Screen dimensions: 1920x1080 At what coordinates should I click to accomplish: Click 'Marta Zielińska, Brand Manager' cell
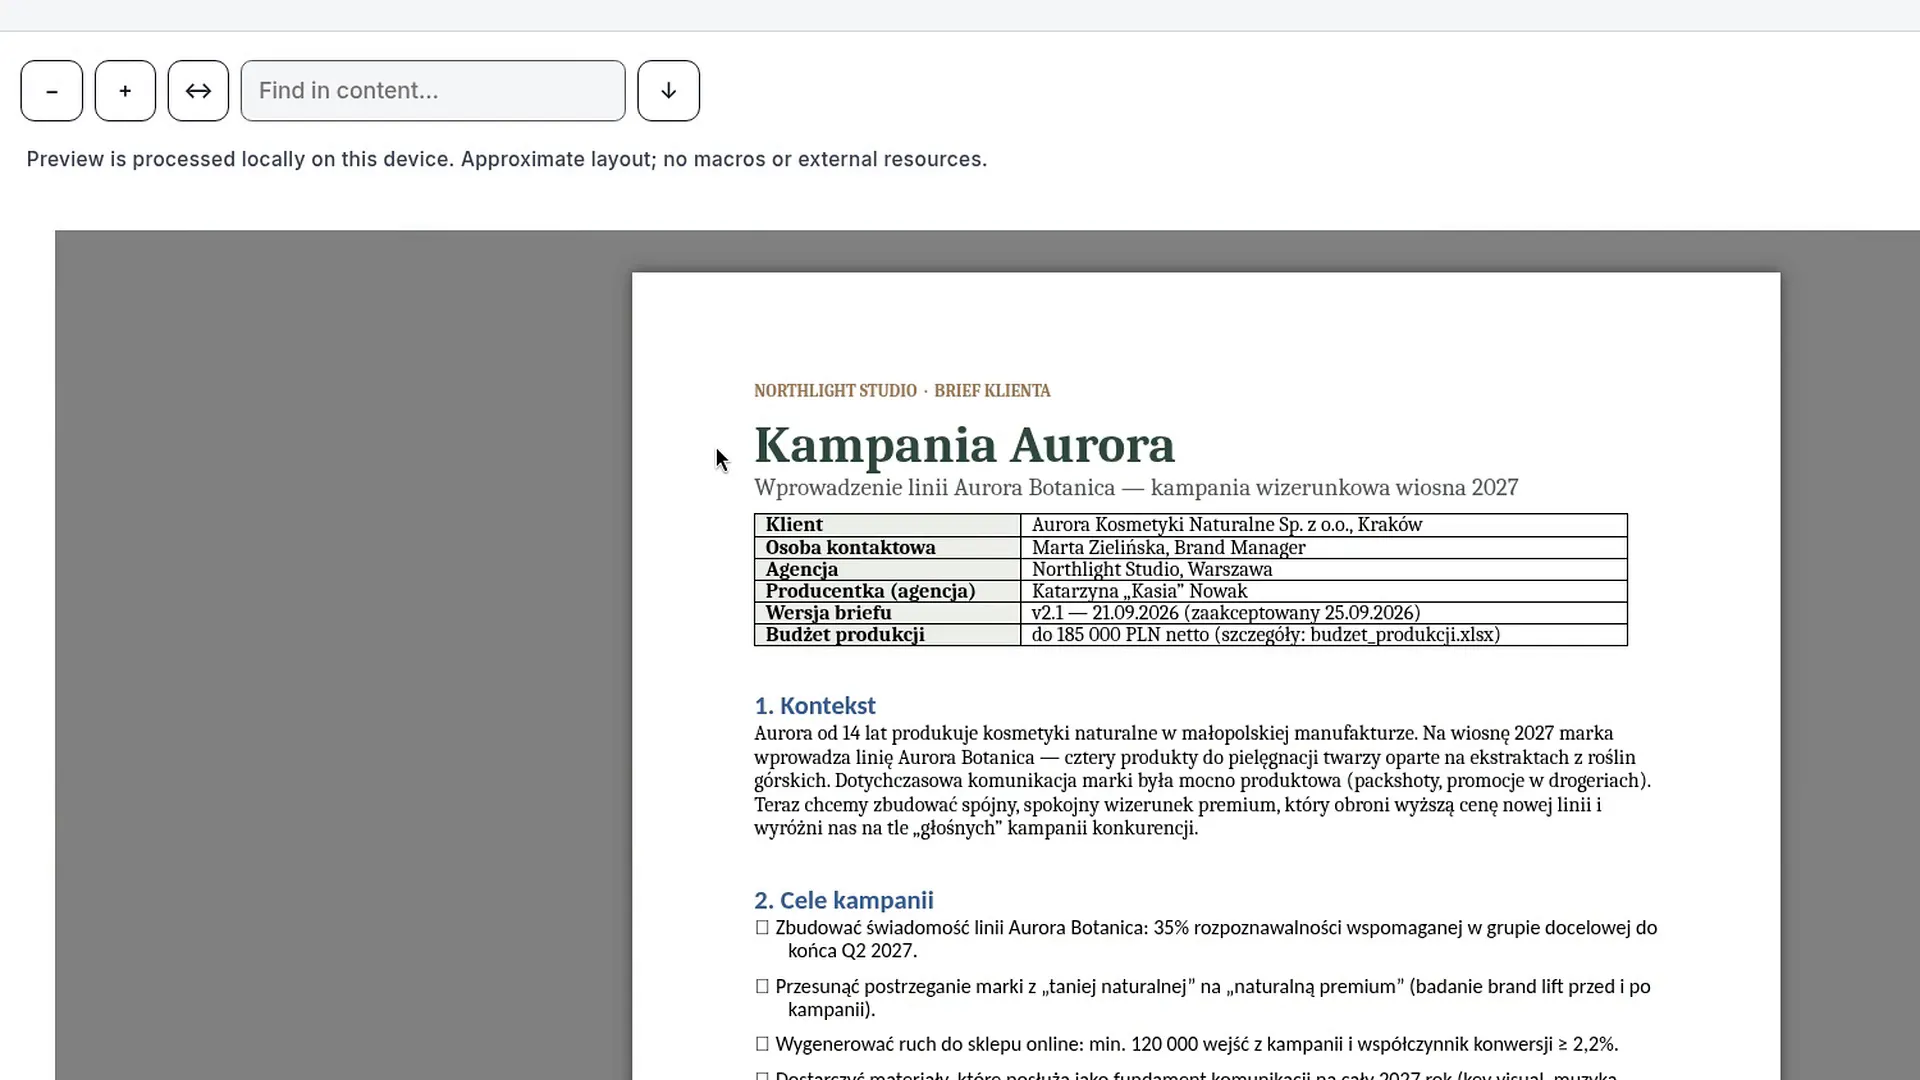click(1324, 548)
